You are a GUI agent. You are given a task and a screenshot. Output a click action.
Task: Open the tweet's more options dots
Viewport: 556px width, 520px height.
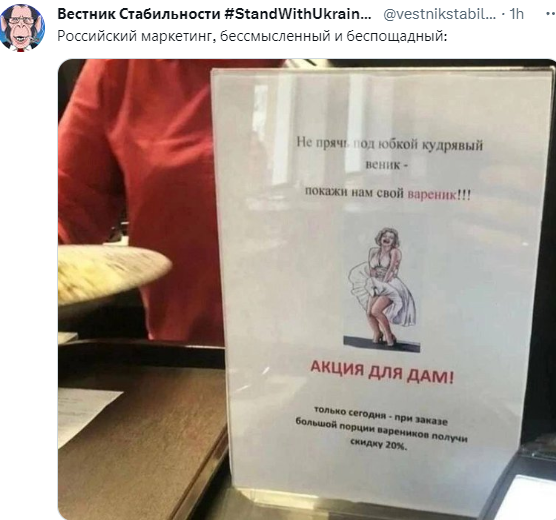tap(550, 14)
